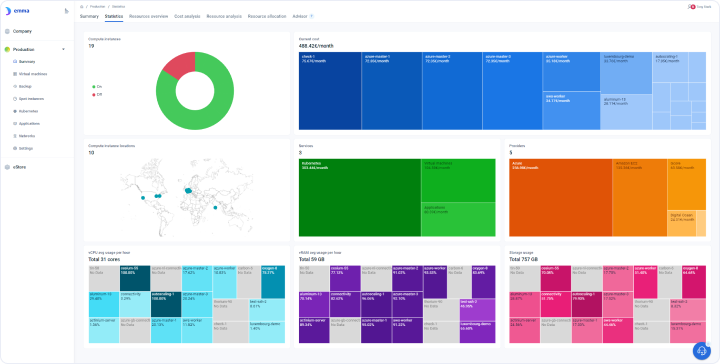Click the map marker near India

coord(215,208)
